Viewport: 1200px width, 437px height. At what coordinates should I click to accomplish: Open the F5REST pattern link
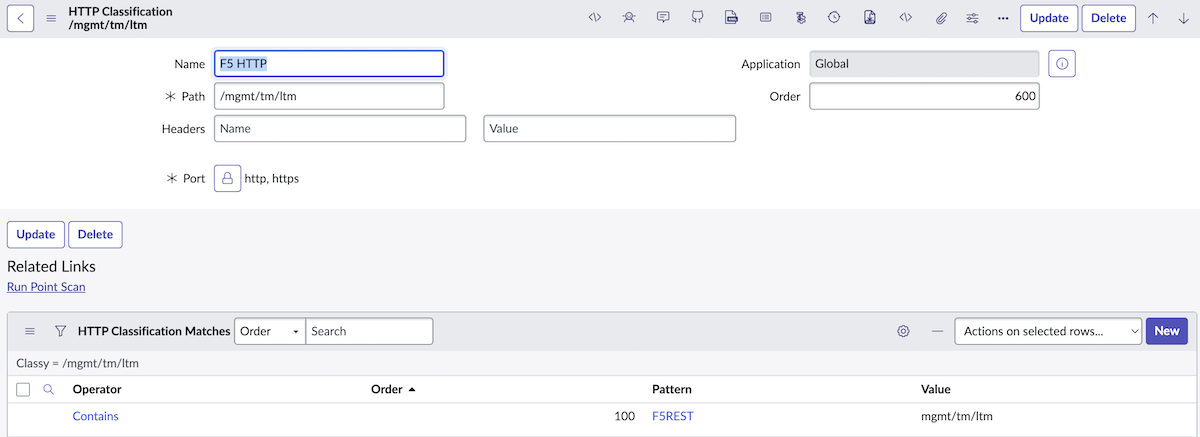(672, 416)
